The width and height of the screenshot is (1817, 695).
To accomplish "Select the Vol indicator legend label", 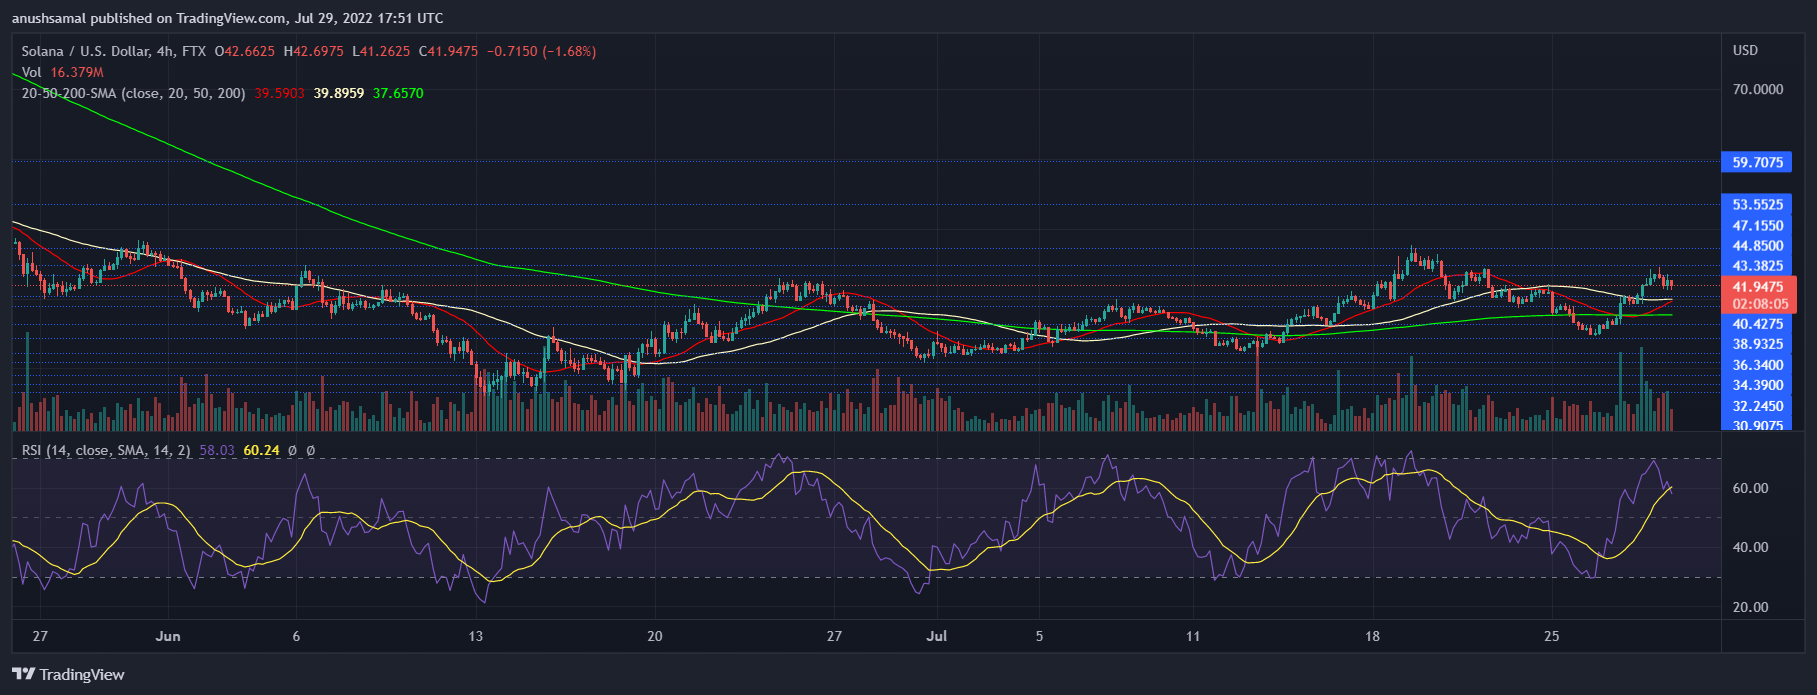I will pyautogui.click(x=32, y=72).
